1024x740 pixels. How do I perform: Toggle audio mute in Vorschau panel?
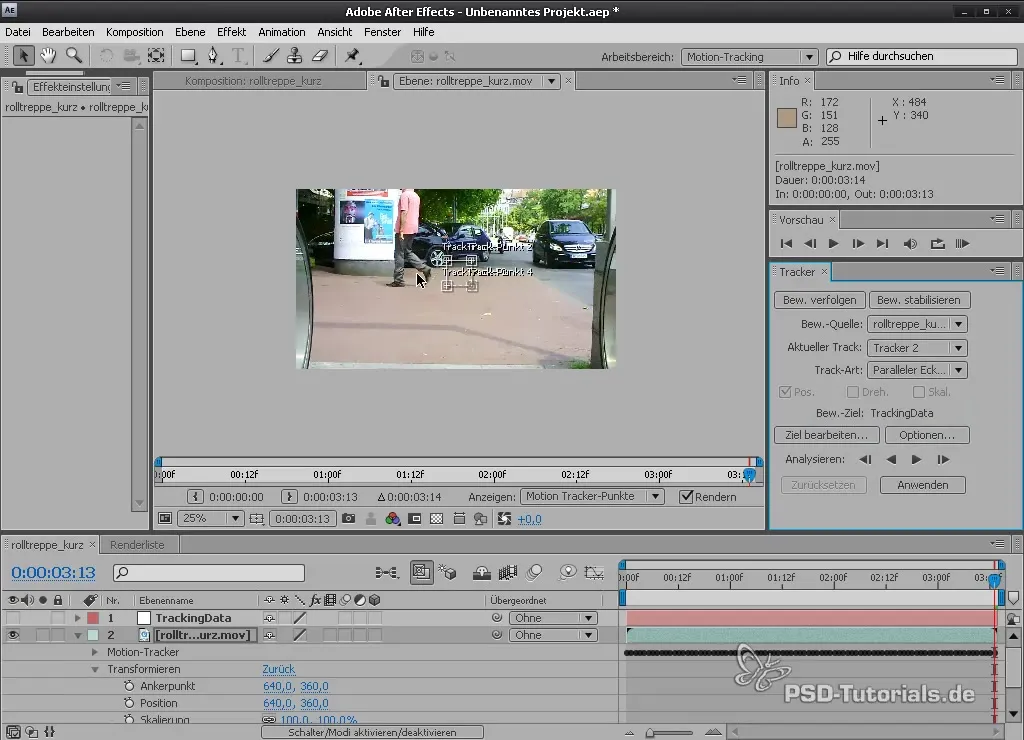coord(910,244)
